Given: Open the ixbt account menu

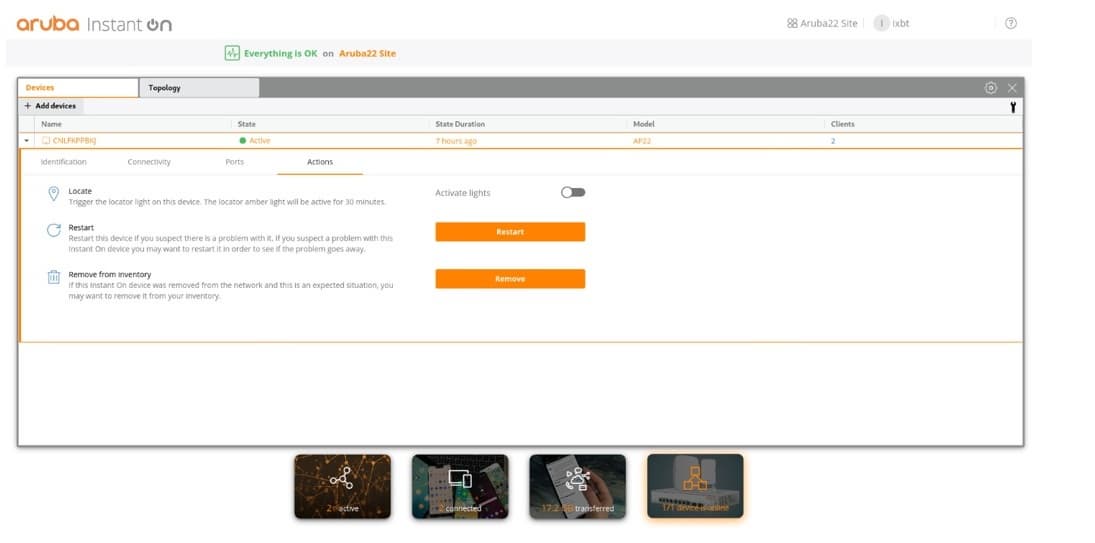Looking at the screenshot, I should 892,23.
